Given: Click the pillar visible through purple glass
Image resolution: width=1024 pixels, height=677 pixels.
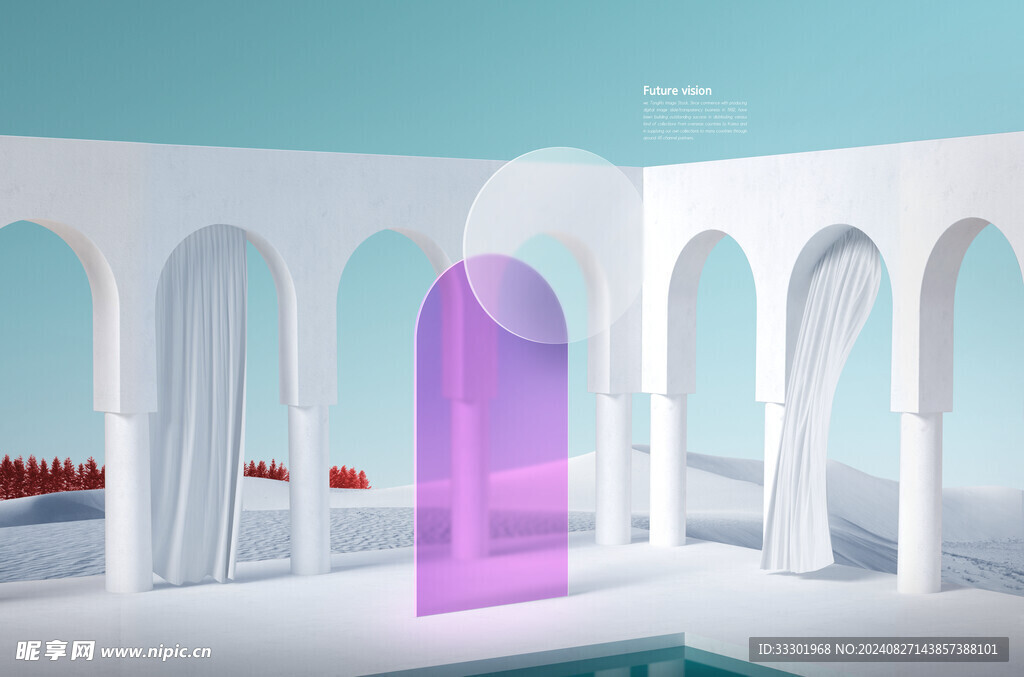Looking at the screenshot, I should click(x=468, y=470).
